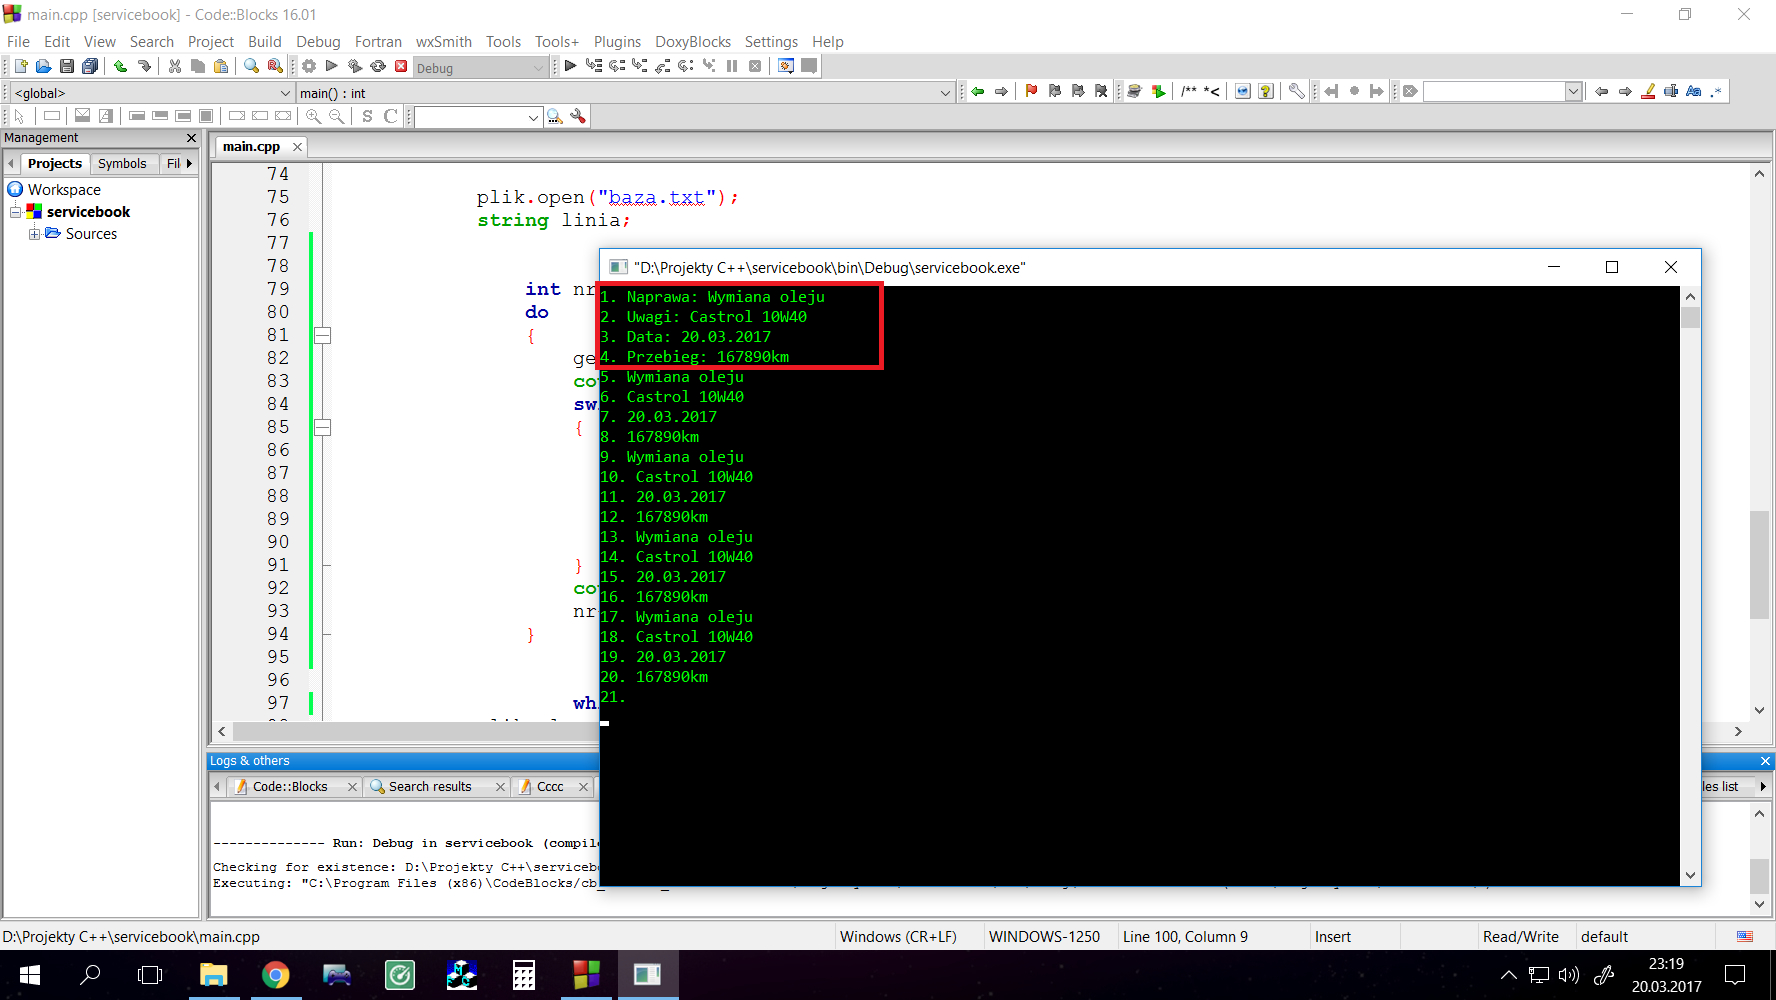Open the global scope selector dropdown
Image resolution: width=1776 pixels, height=1000 pixels.
click(287, 92)
